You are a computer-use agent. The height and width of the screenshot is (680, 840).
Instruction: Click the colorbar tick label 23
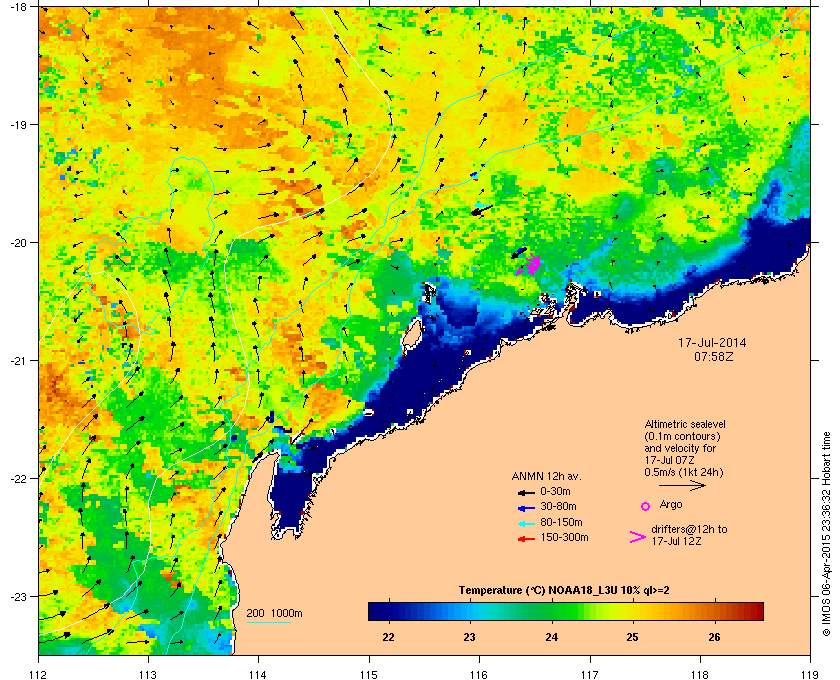click(469, 637)
